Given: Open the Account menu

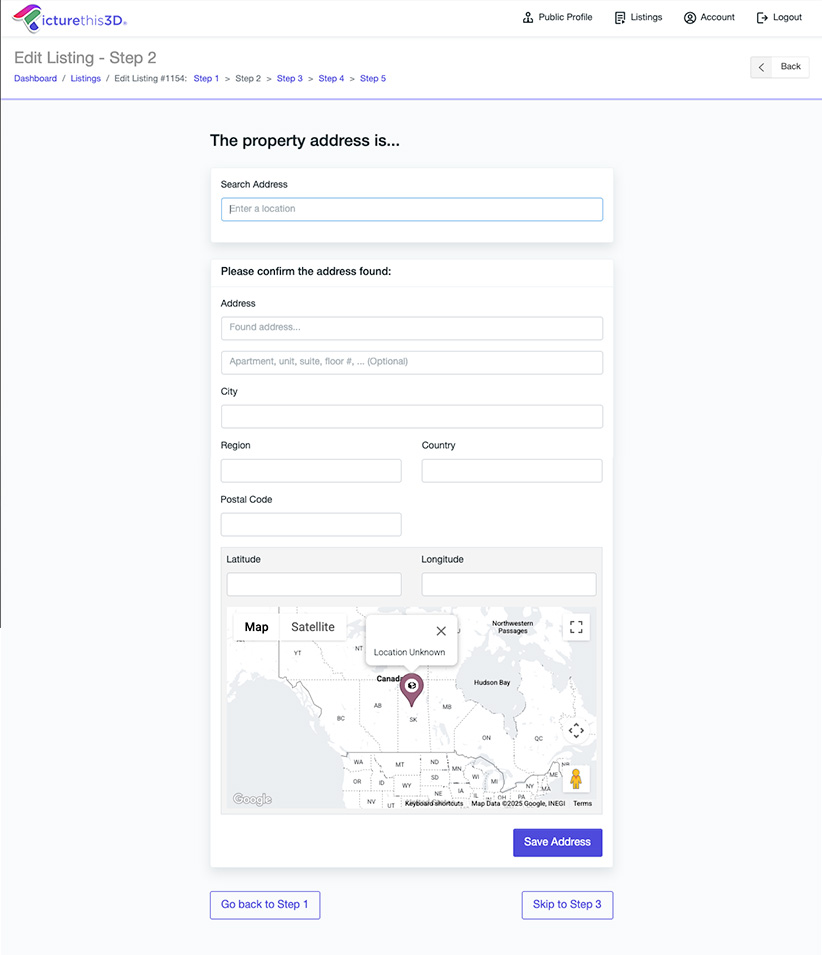Looking at the screenshot, I should [x=709, y=18].
